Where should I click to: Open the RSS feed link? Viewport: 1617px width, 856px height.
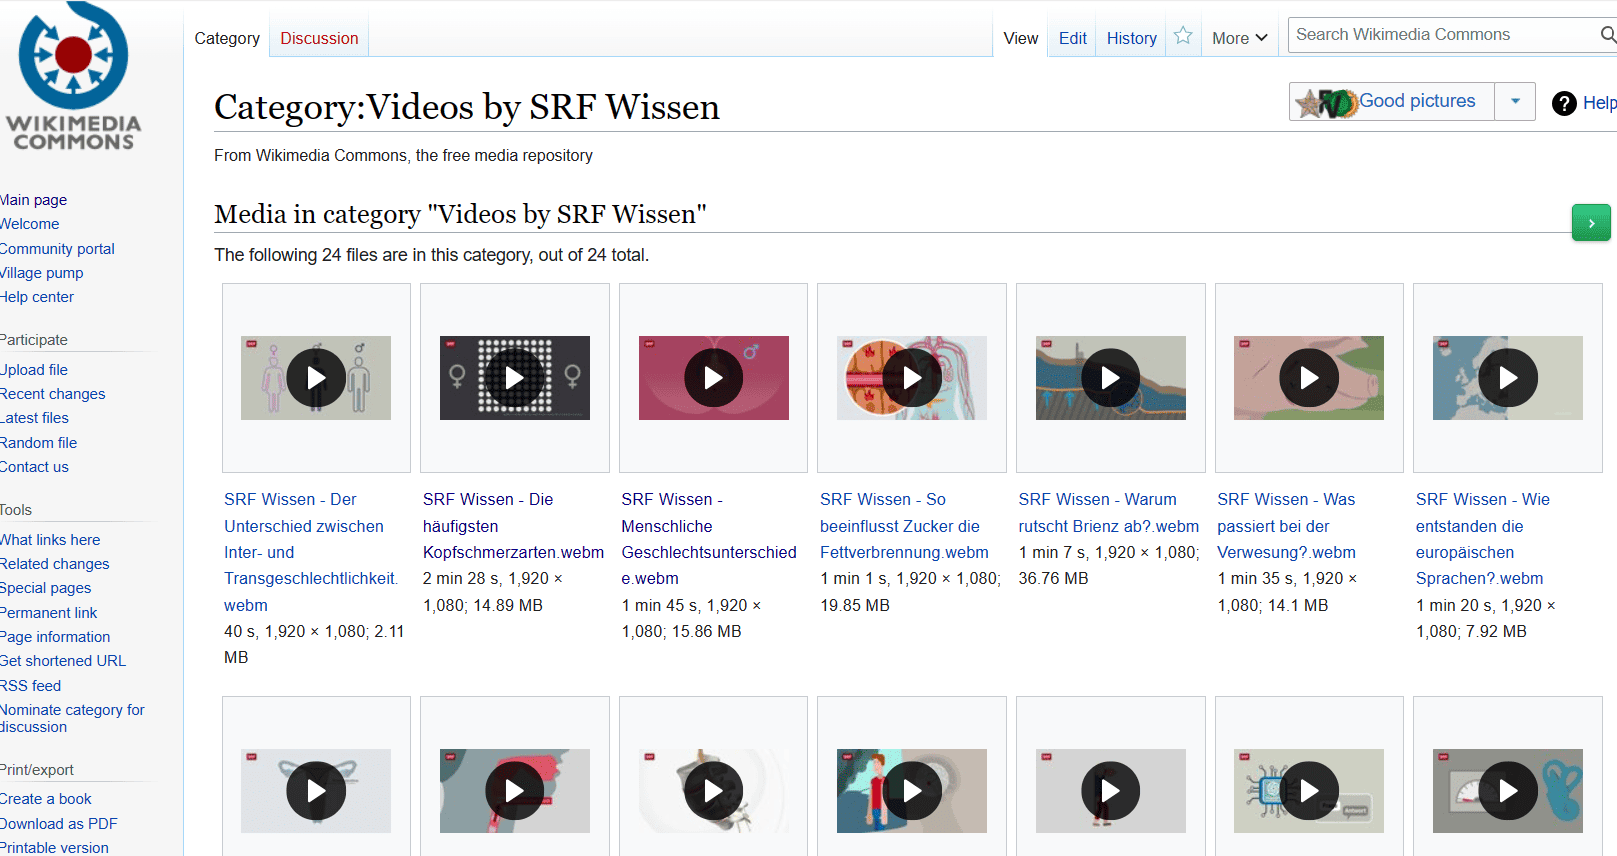click(30, 686)
